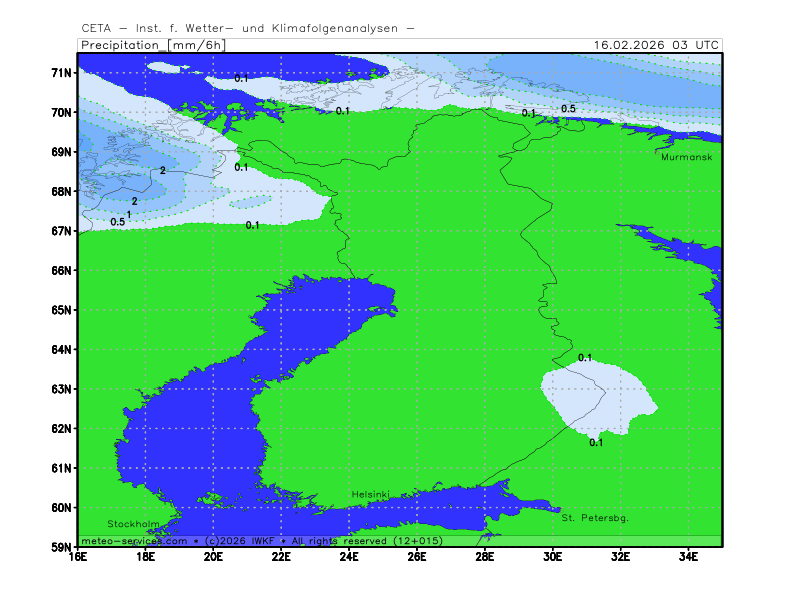Click the 28E longitude axis label
The width and height of the screenshot is (800, 600).
484,556
